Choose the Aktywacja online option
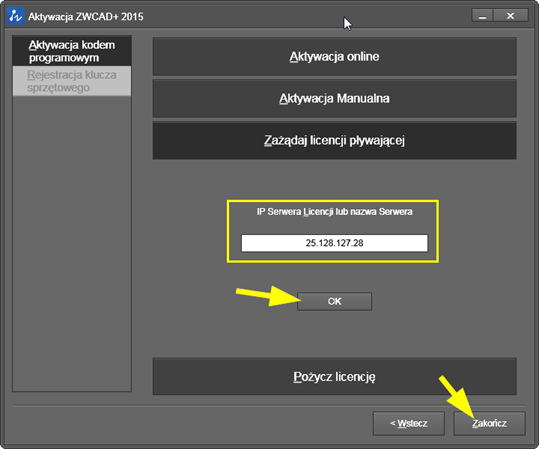539x449 pixels. coord(334,56)
